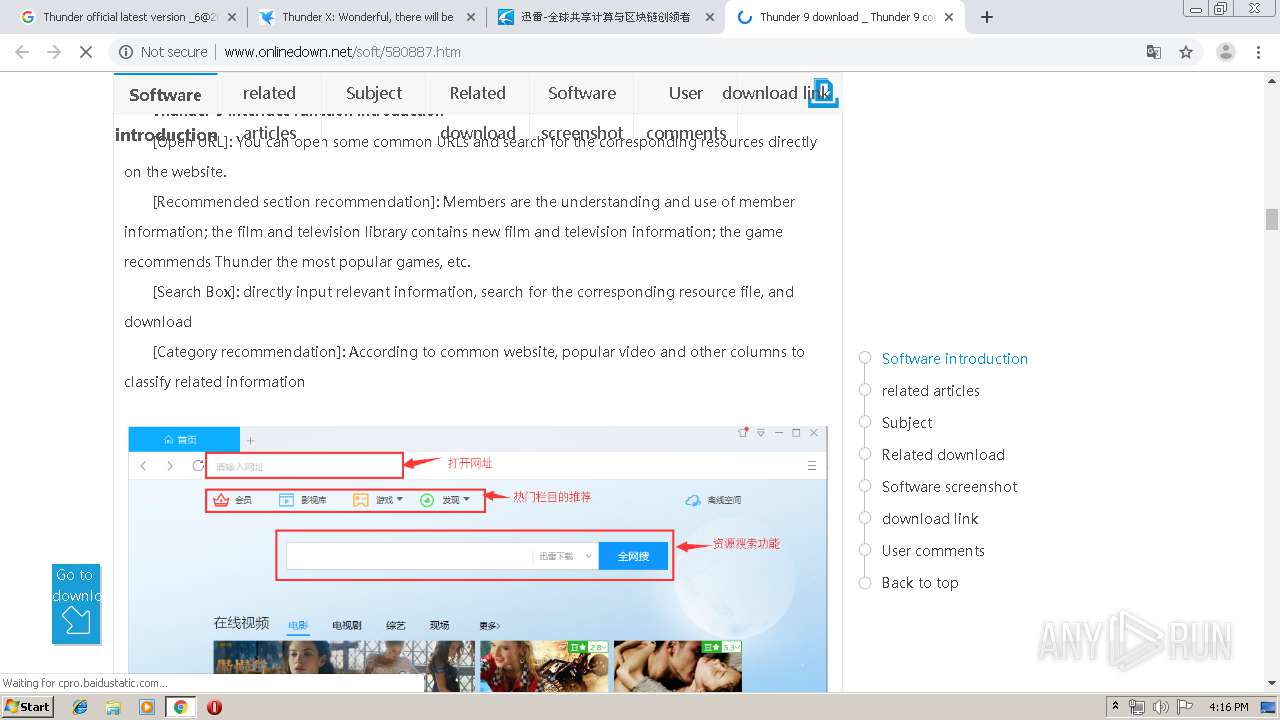This screenshot has width=1280, height=720.
Task: Launch Internet Explorer from the taskbar
Action: click(x=80, y=707)
